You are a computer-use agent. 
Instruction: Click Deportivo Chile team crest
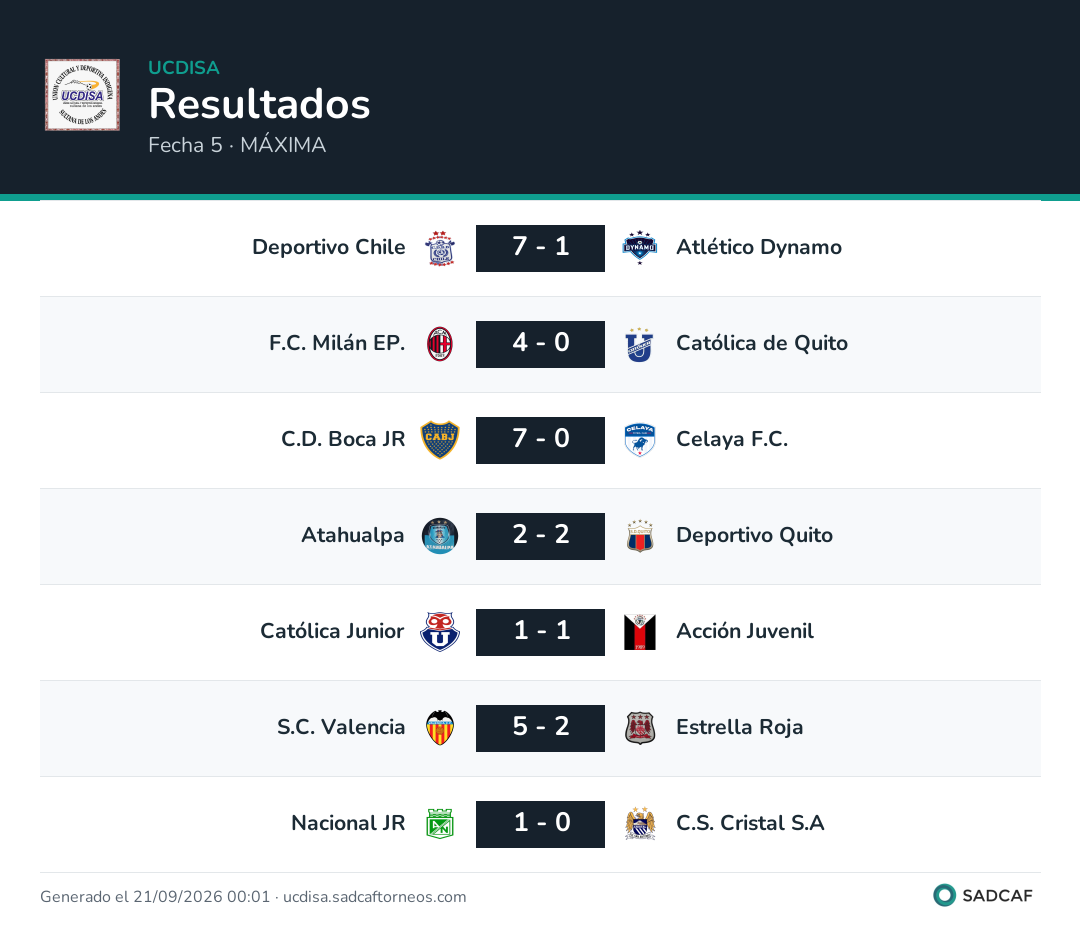[440, 248]
